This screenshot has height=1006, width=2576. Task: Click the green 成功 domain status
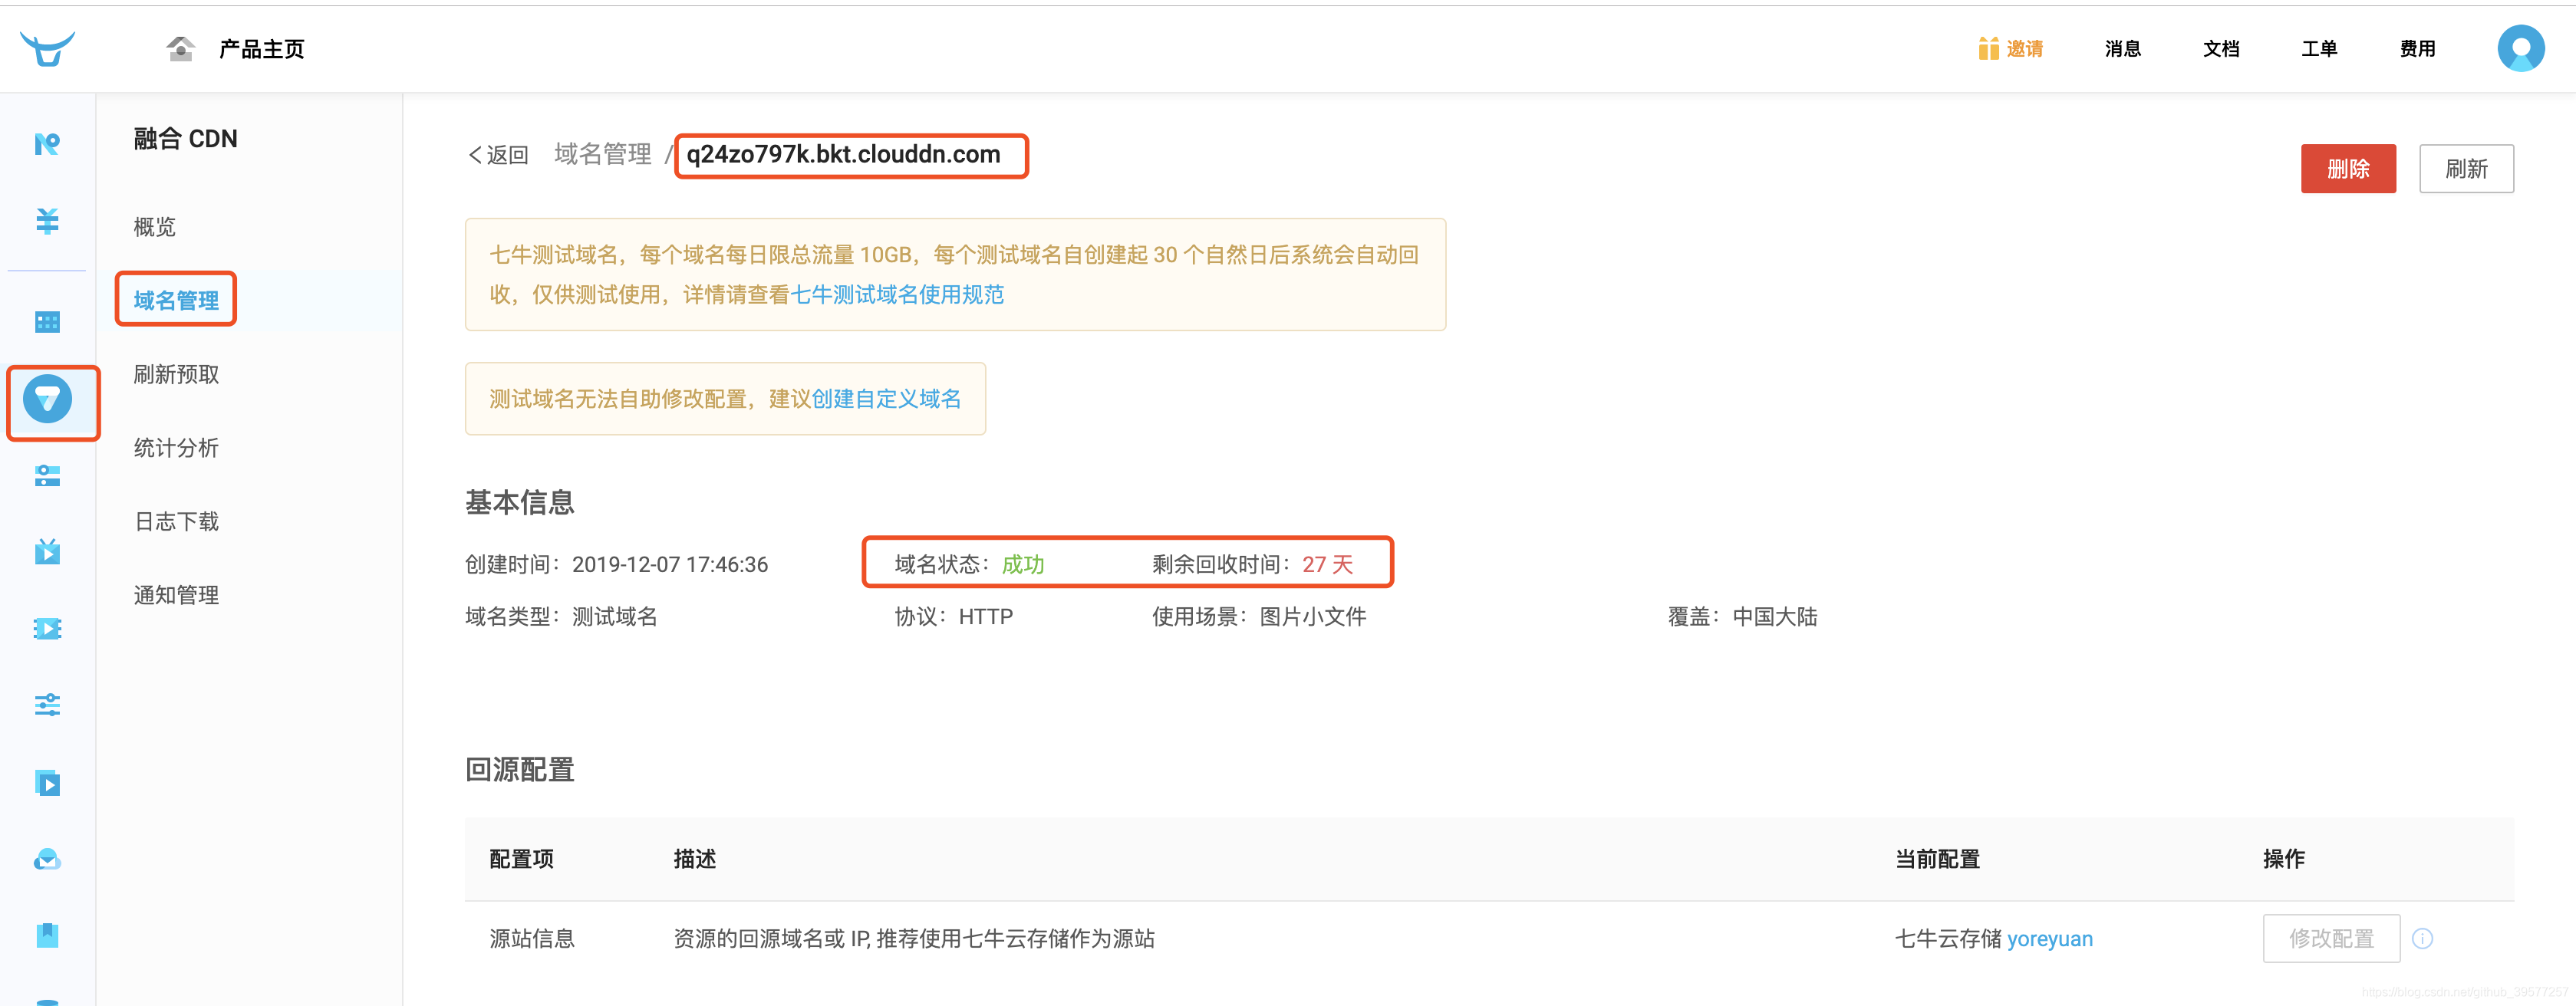coord(1023,564)
